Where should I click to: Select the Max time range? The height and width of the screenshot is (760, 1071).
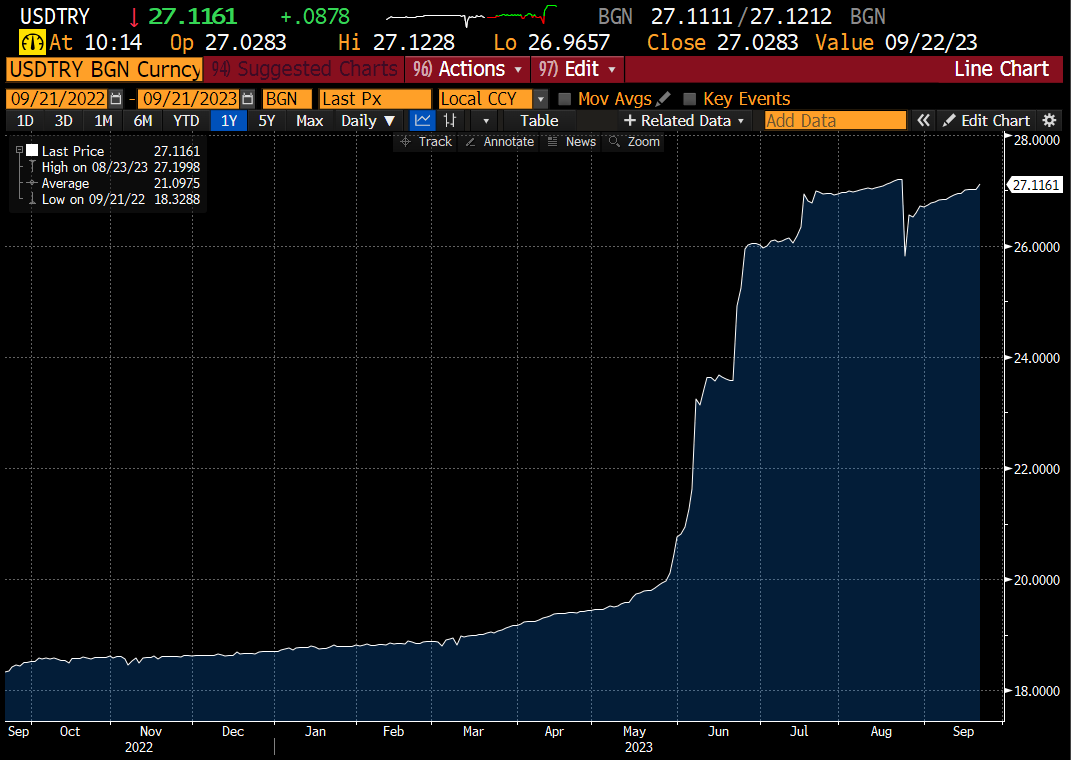pyautogui.click(x=309, y=121)
